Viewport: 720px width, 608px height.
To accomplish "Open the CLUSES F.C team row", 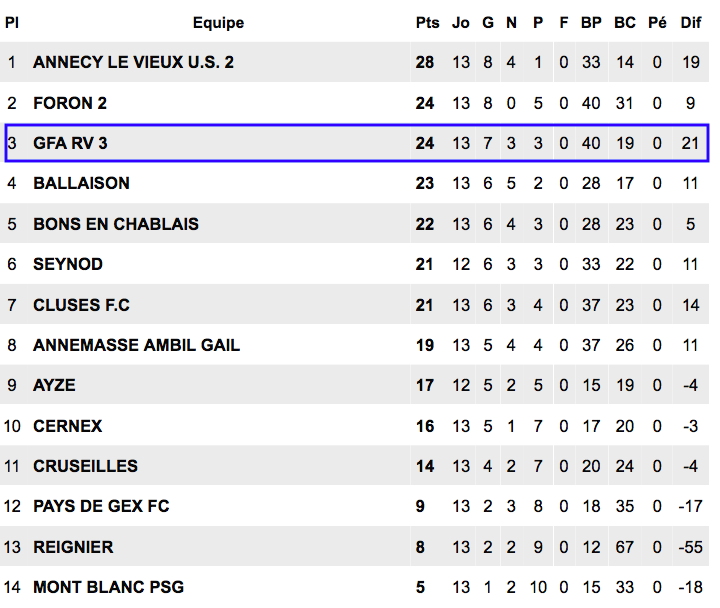I will pos(354,304).
